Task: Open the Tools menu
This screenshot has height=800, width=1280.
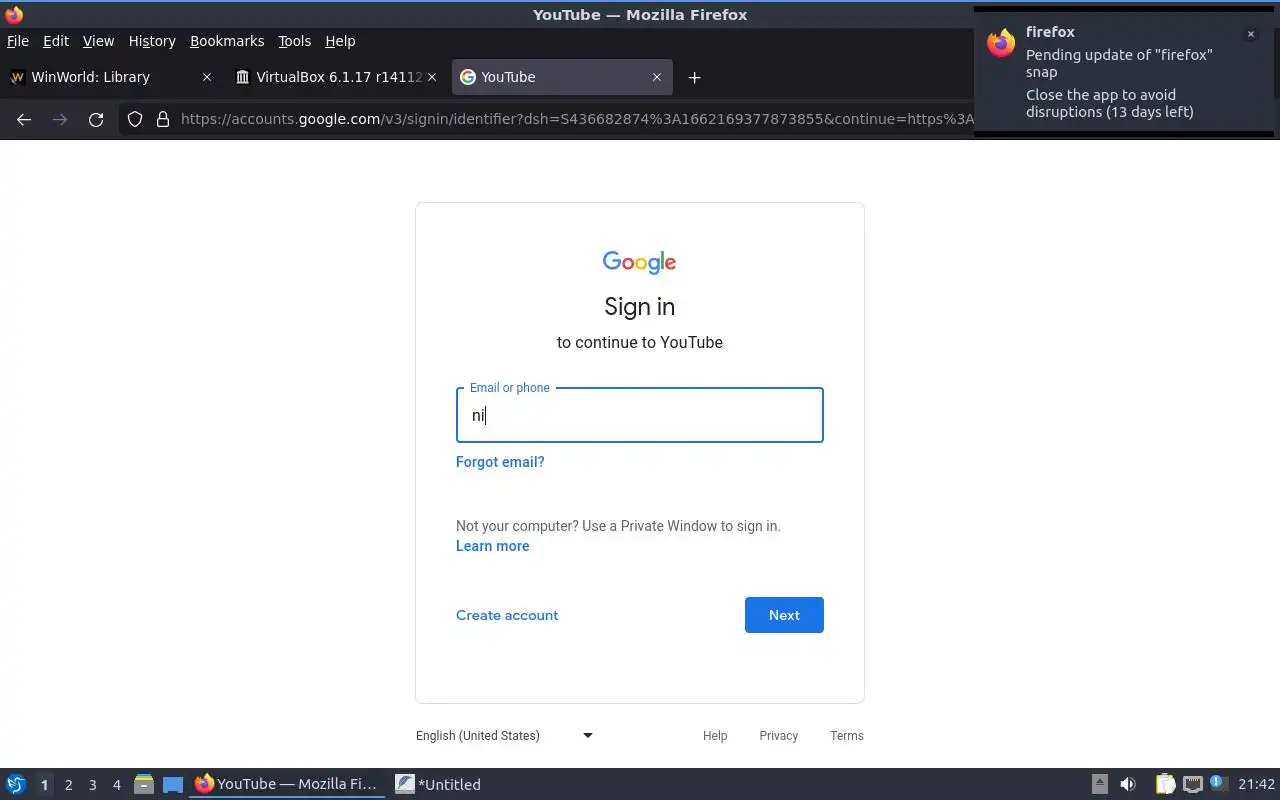Action: point(294,41)
